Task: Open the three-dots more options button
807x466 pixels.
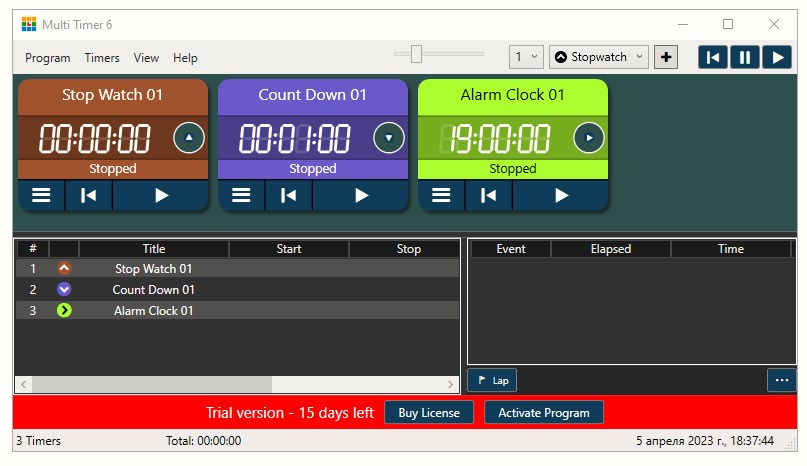Action: [782, 380]
